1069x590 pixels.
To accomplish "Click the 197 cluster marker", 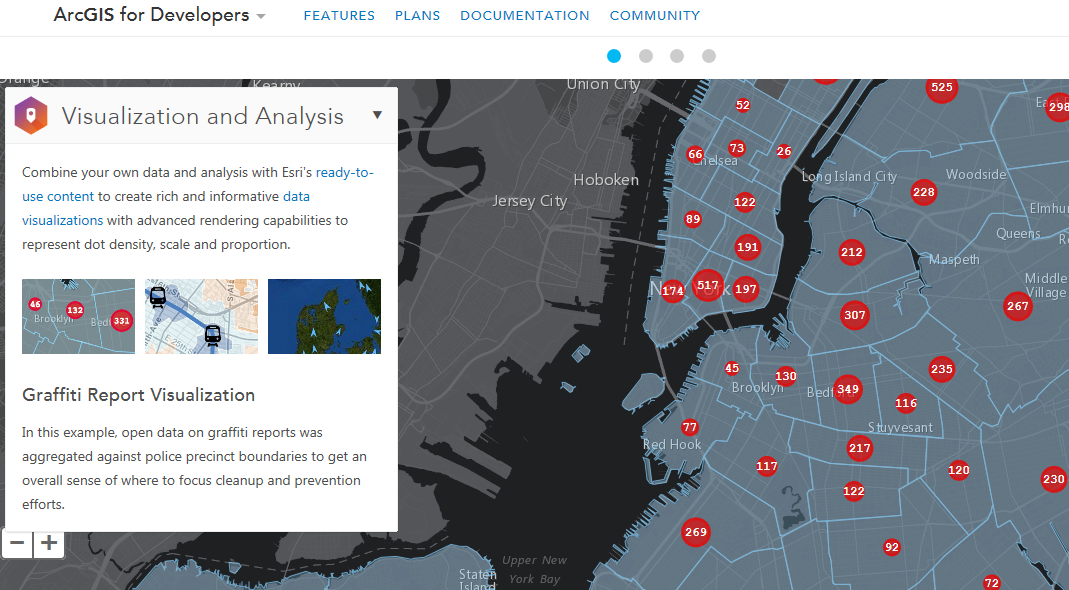I will [x=746, y=289].
